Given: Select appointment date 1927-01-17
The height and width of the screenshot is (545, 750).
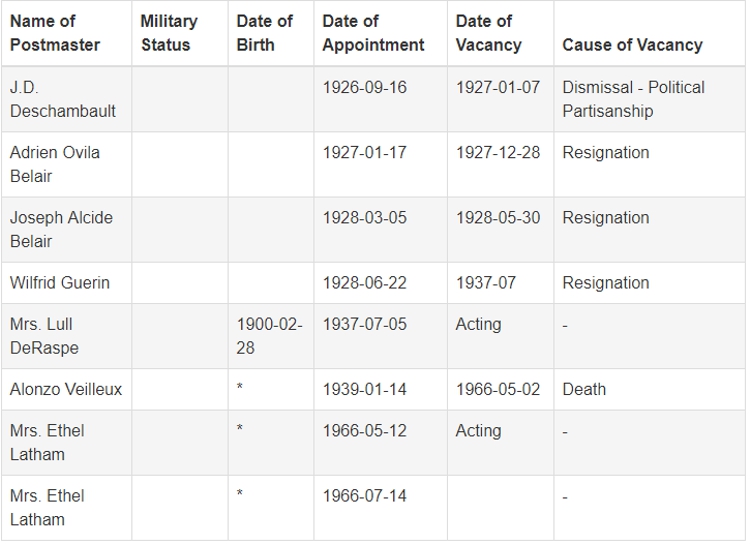Looking at the screenshot, I should [364, 153].
